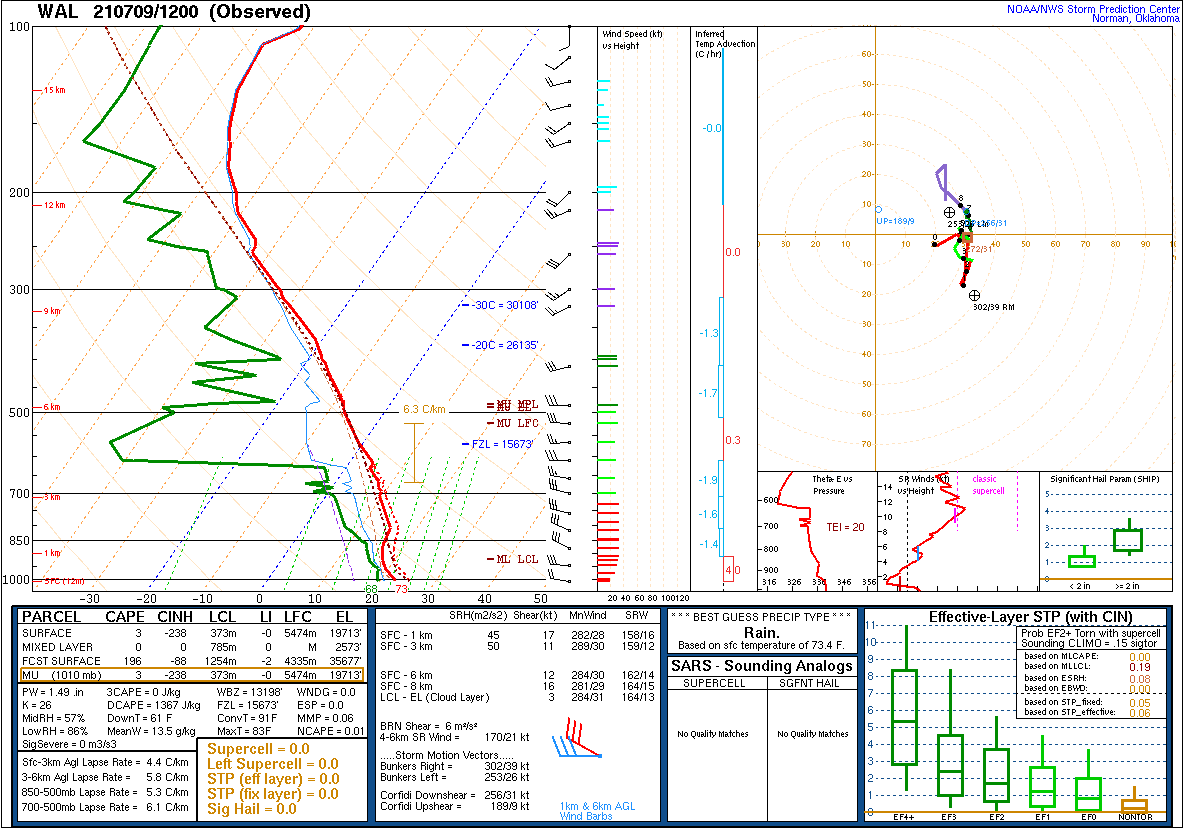Click the "Corfidi Upshear = 189/9 kt" line
Screen dimensions: 1183x828
click(454, 805)
